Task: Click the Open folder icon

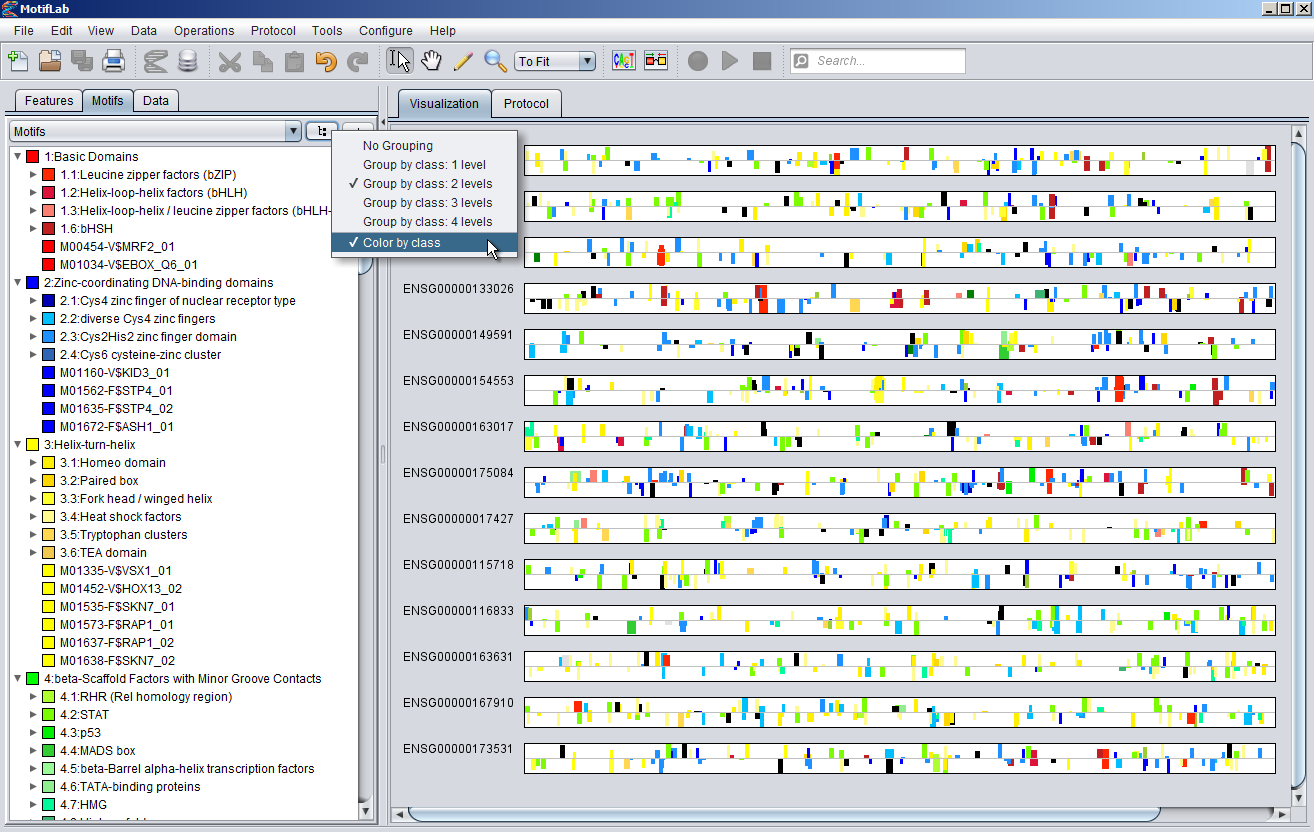Action: click(x=50, y=61)
